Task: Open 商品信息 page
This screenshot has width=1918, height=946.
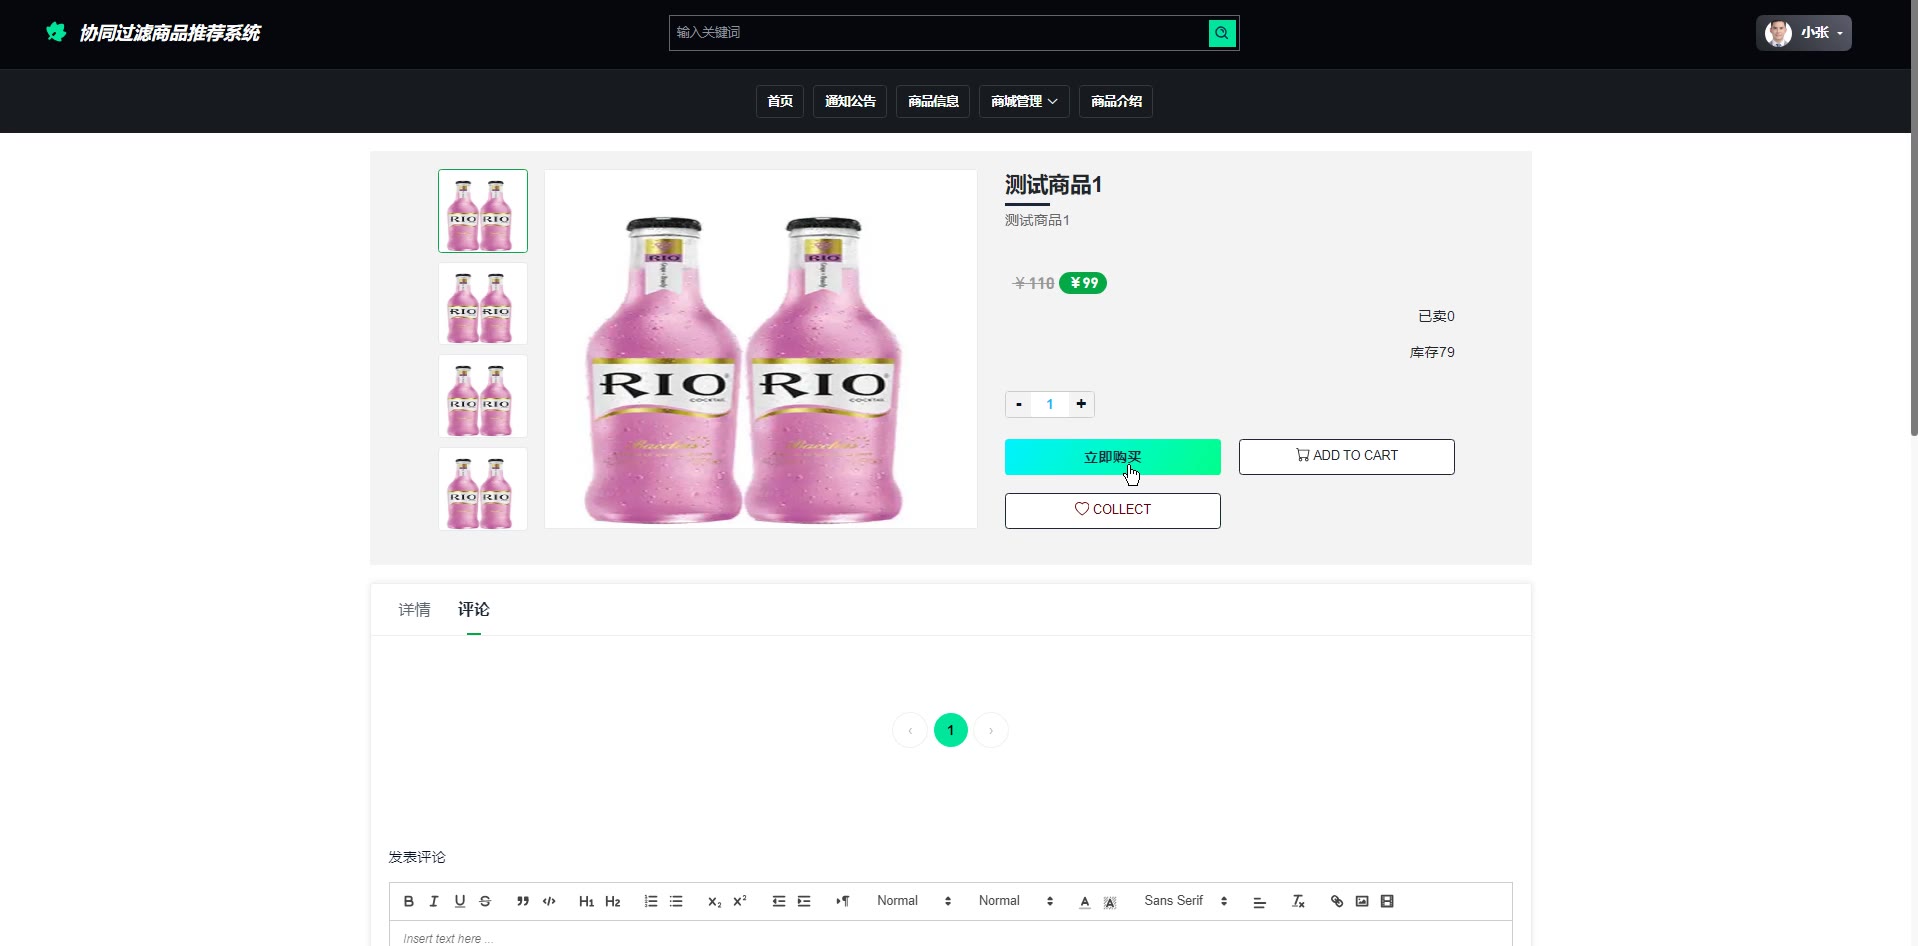Action: pyautogui.click(x=933, y=101)
